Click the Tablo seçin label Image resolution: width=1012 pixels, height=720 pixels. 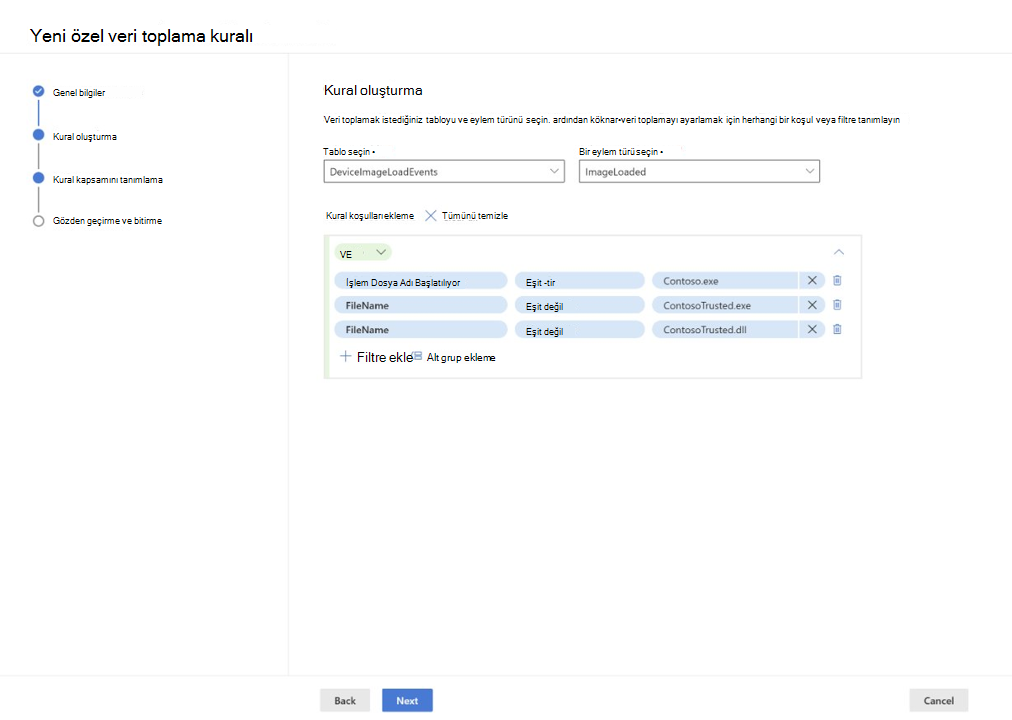coord(349,152)
